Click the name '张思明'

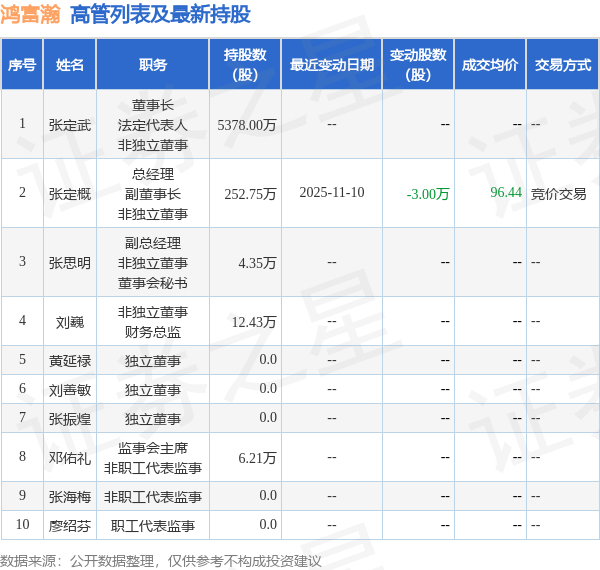[70, 263]
